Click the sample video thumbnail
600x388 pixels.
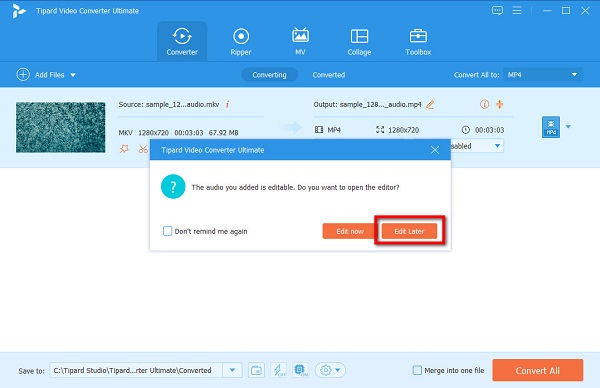(60, 127)
